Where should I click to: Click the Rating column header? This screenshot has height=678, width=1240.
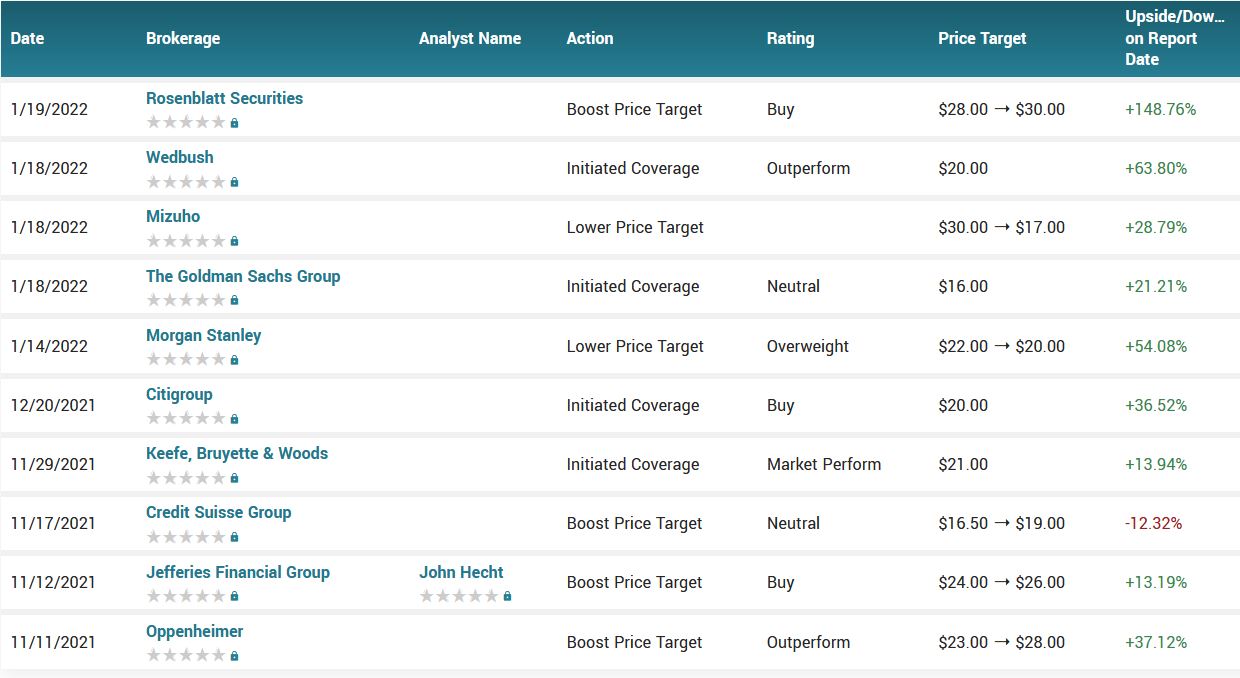pyautogui.click(x=790, y=38)
